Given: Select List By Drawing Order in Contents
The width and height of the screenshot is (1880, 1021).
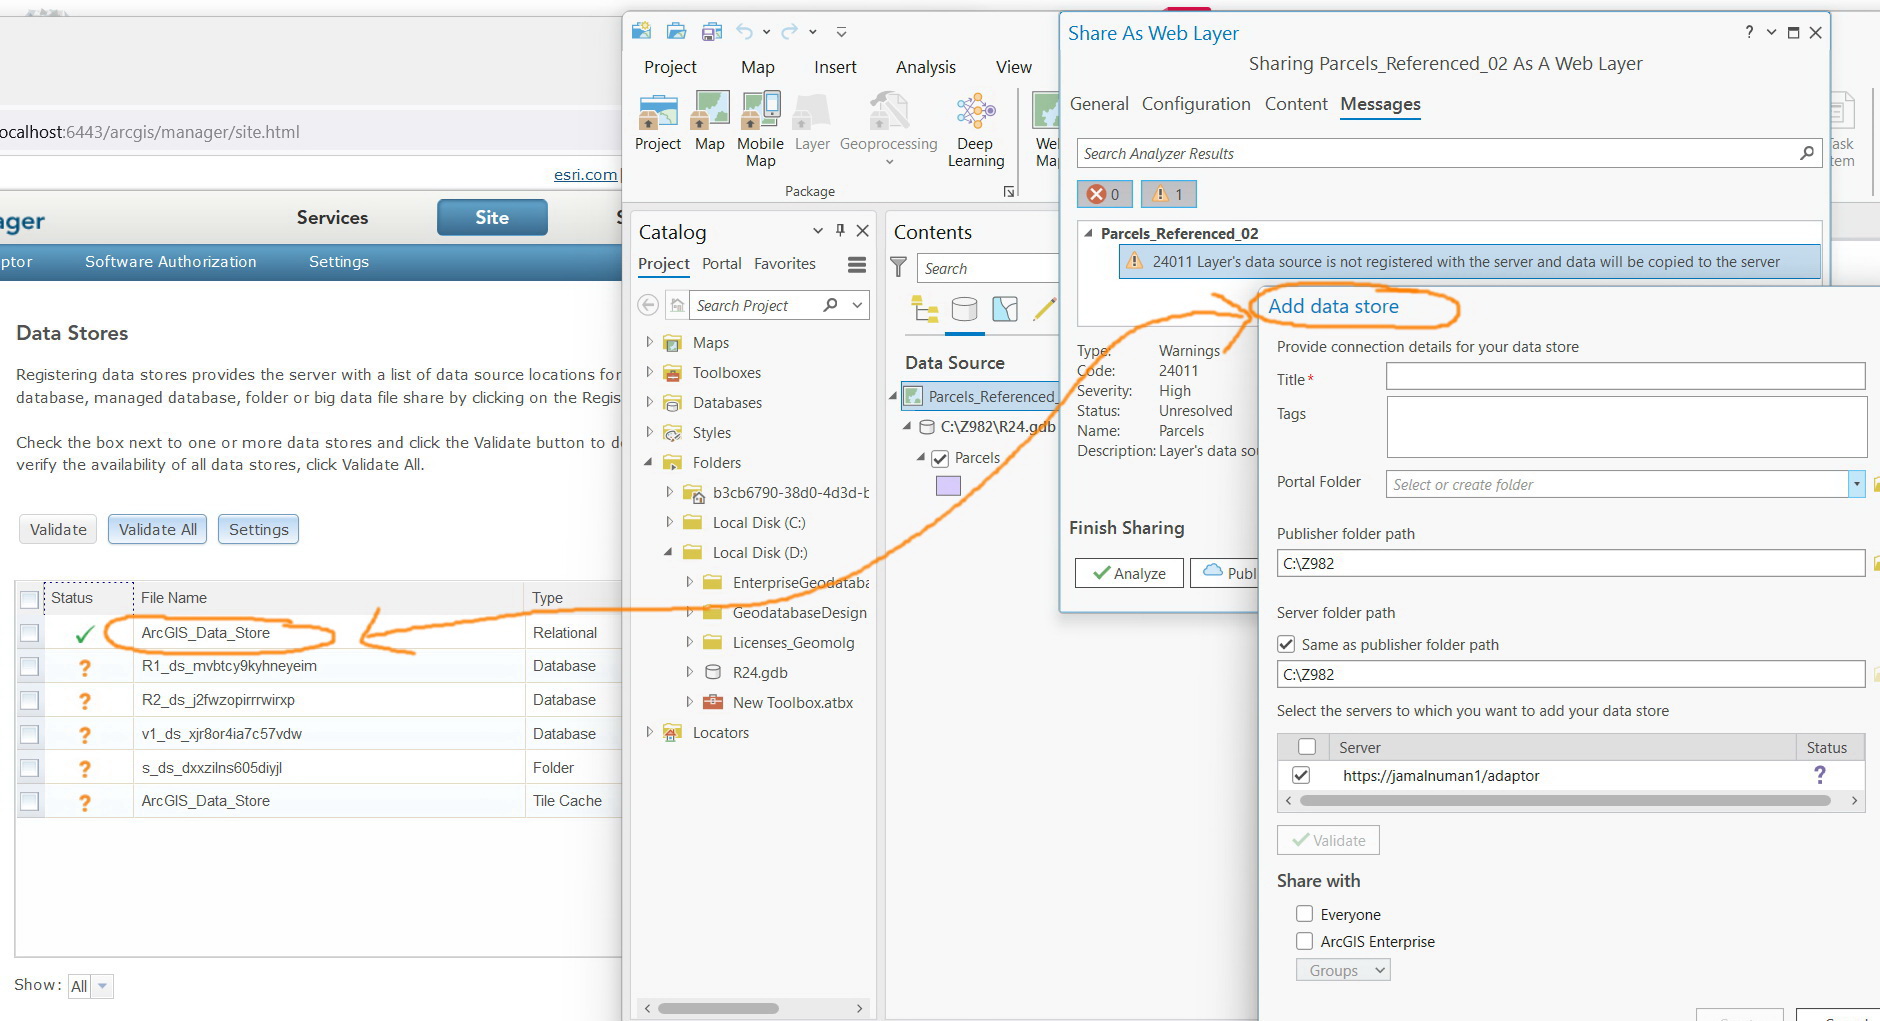Looking at the screenshot, I should [925, 310].
